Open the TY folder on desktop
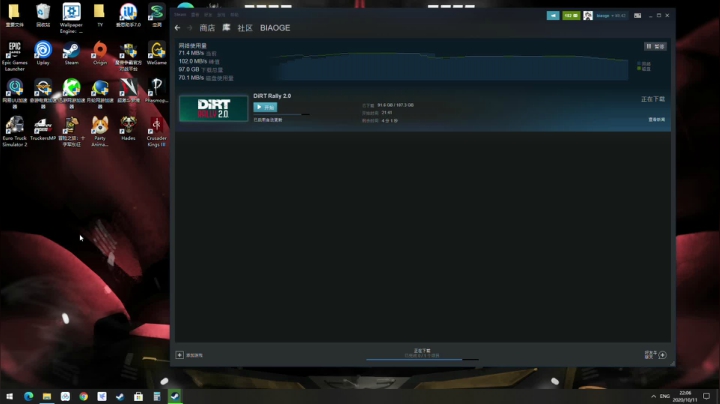Viewport: 720px width, 404px height. [x=100, y=15]
